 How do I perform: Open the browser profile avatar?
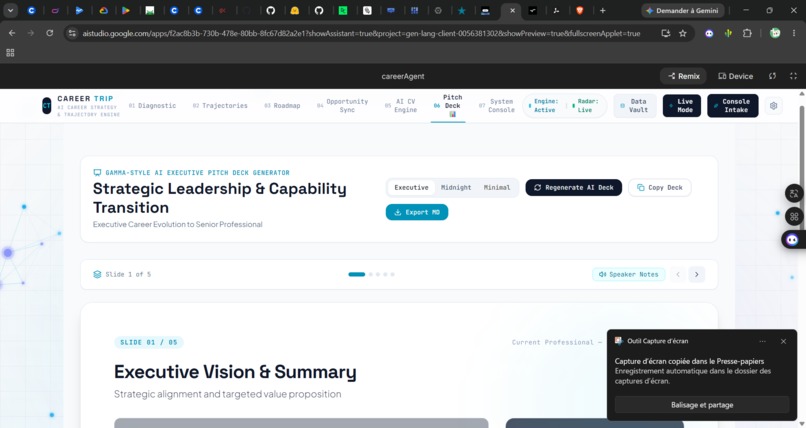click(775, 33)
